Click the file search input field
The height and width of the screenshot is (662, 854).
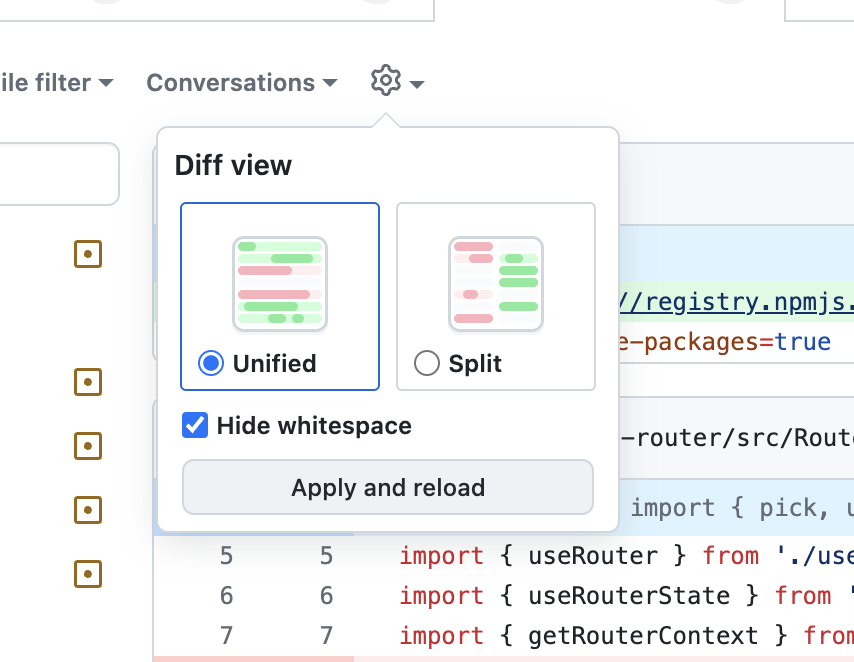[58, 174]
